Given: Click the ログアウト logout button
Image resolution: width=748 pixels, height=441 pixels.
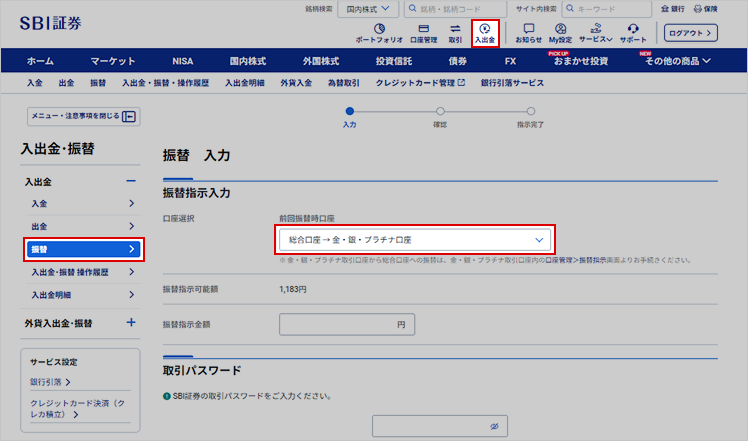Looking at the screenshot, I should pyautogui.click(x=691, y=33).
